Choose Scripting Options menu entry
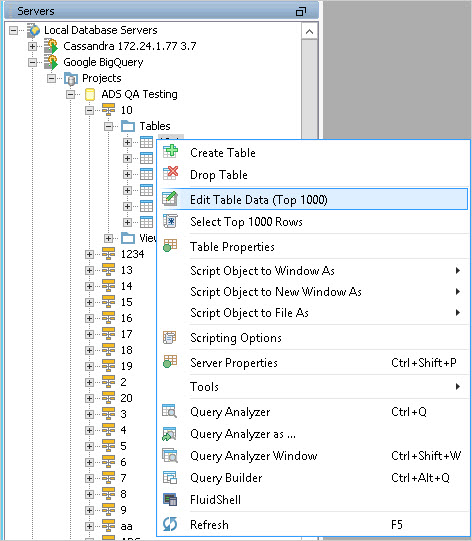 pos(314,337)
